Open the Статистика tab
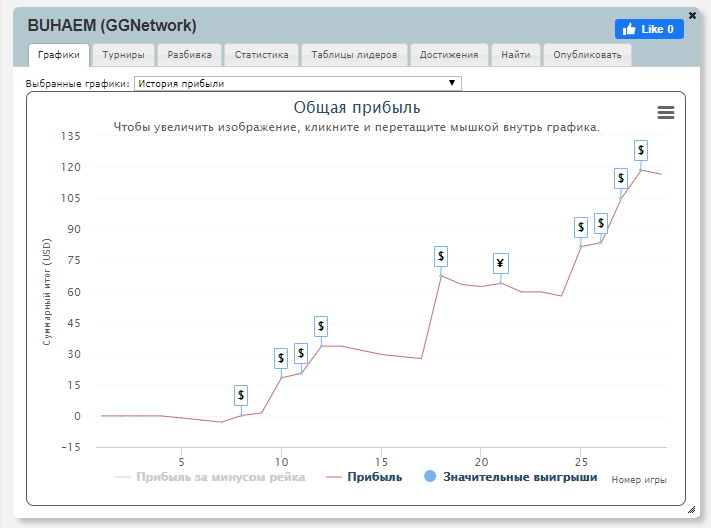Screen dimensions: 711x528 tap(261, 55)
